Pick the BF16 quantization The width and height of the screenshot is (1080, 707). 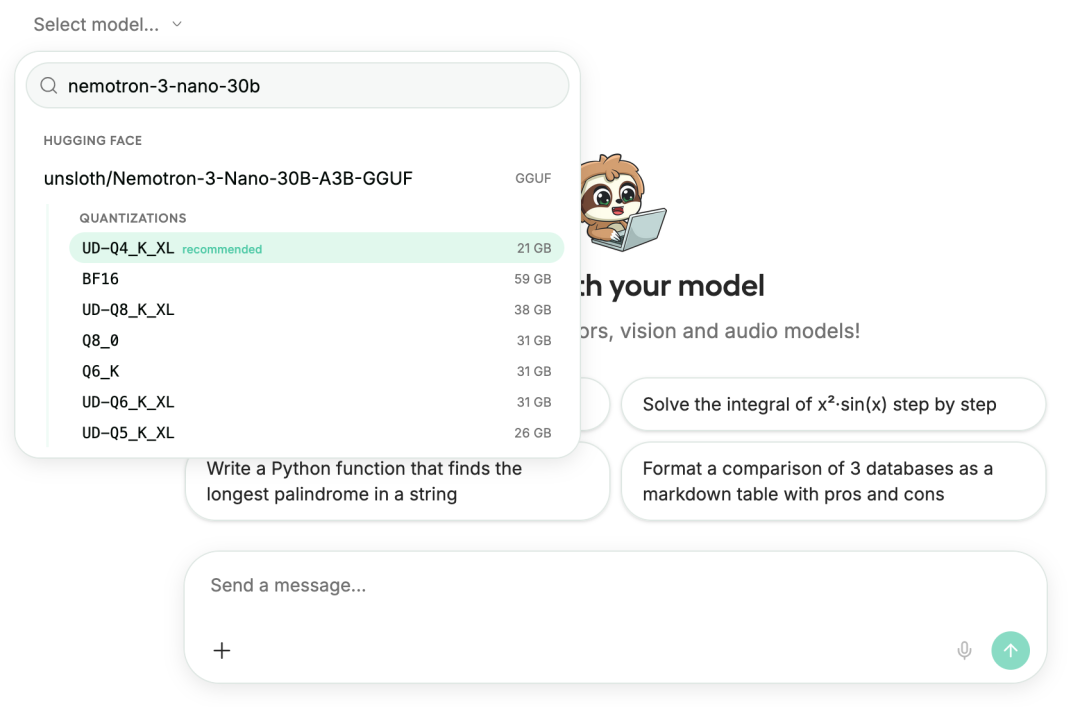tap(316, 279)
